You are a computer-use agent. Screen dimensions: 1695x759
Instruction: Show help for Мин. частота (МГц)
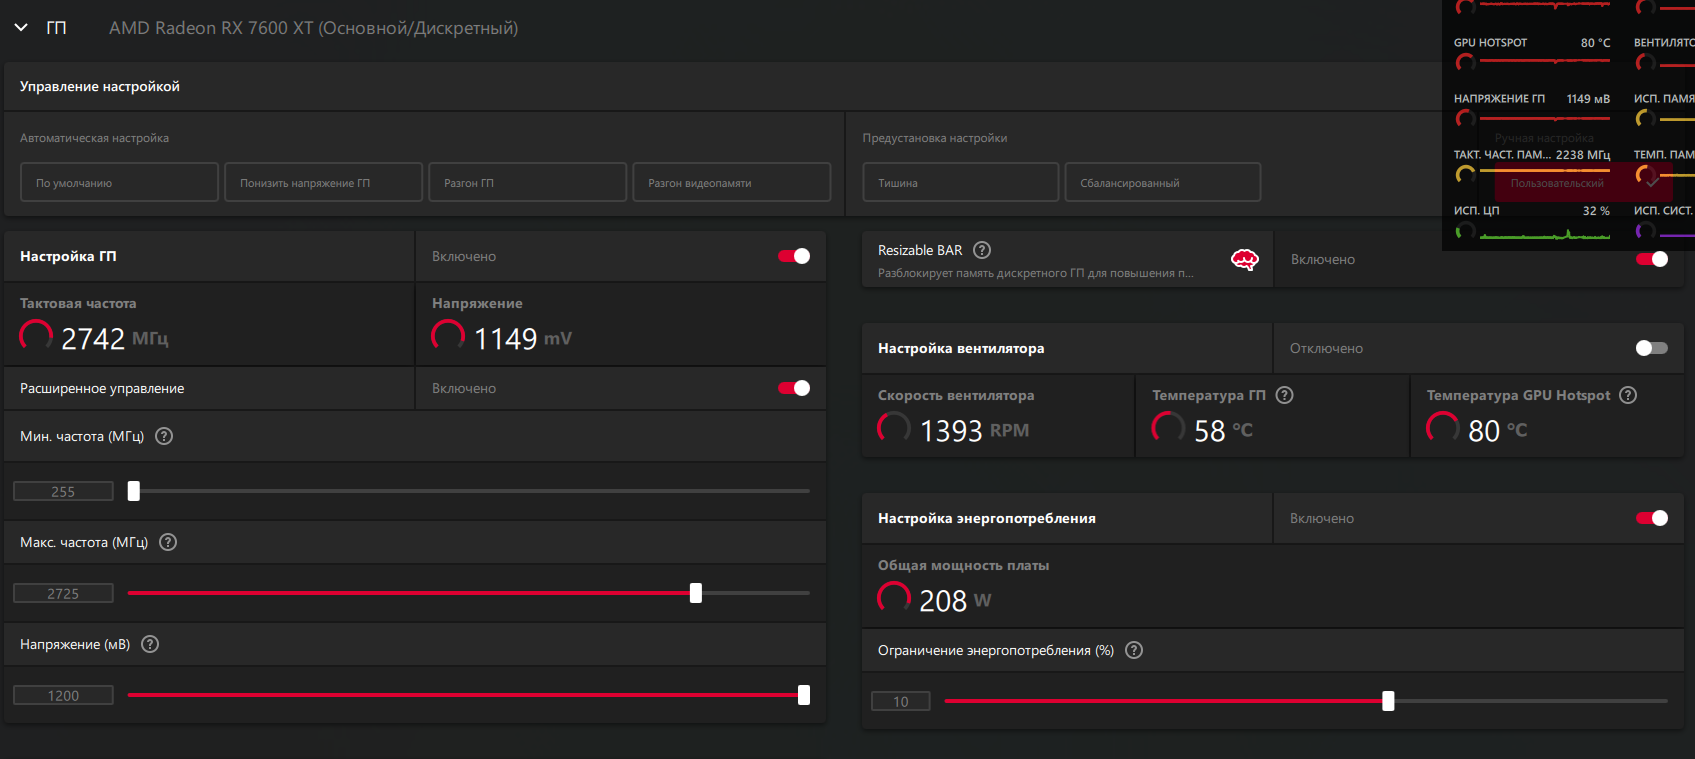tap(165, 436)
